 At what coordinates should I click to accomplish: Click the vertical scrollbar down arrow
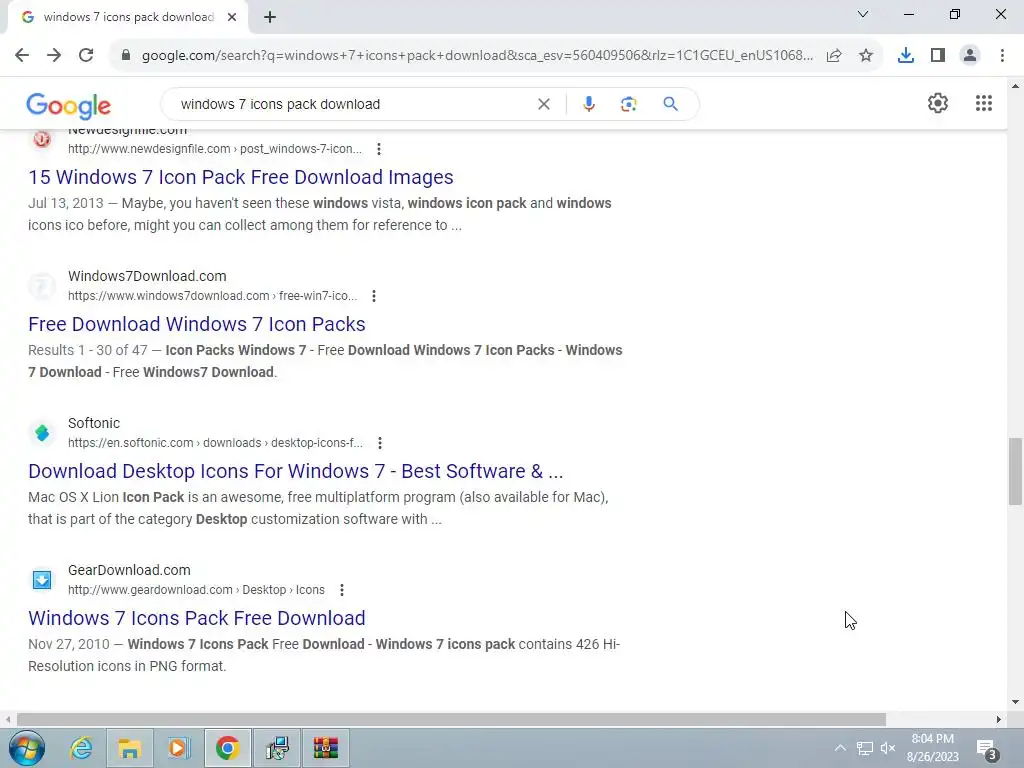coord(1015,702)
